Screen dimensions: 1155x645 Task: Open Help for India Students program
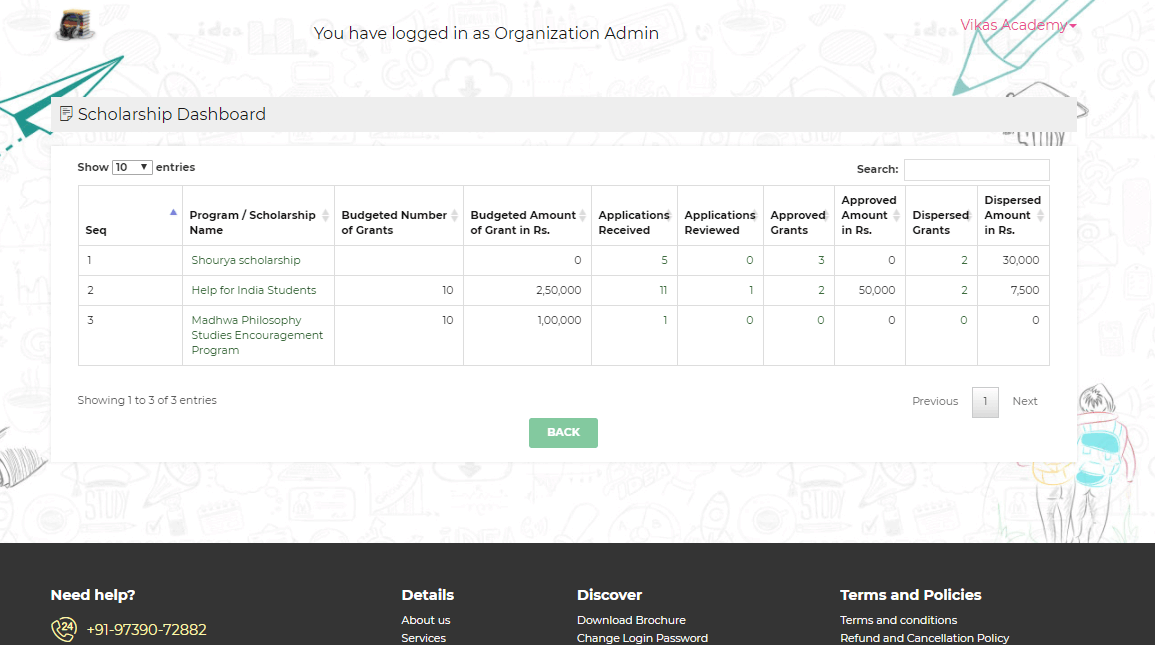254,290
